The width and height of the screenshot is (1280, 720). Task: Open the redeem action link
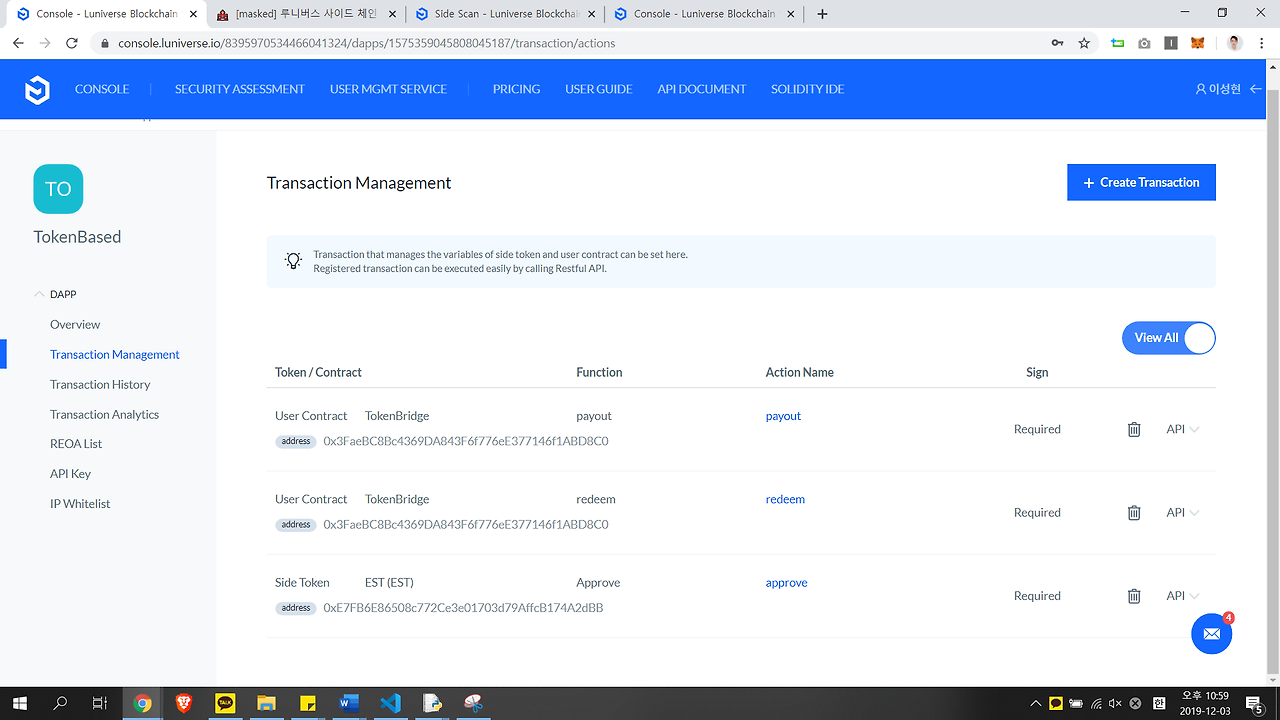[785, 499]
